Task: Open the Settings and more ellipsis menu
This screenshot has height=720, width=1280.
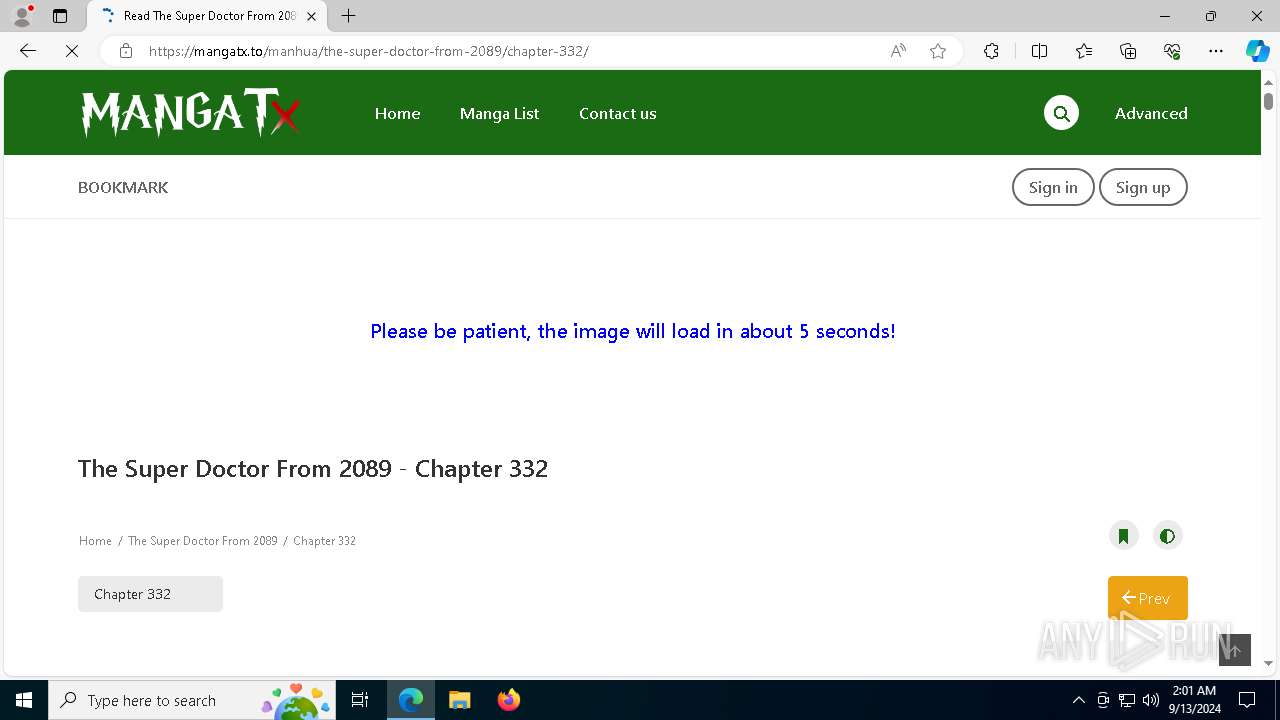Action: 1216,51
